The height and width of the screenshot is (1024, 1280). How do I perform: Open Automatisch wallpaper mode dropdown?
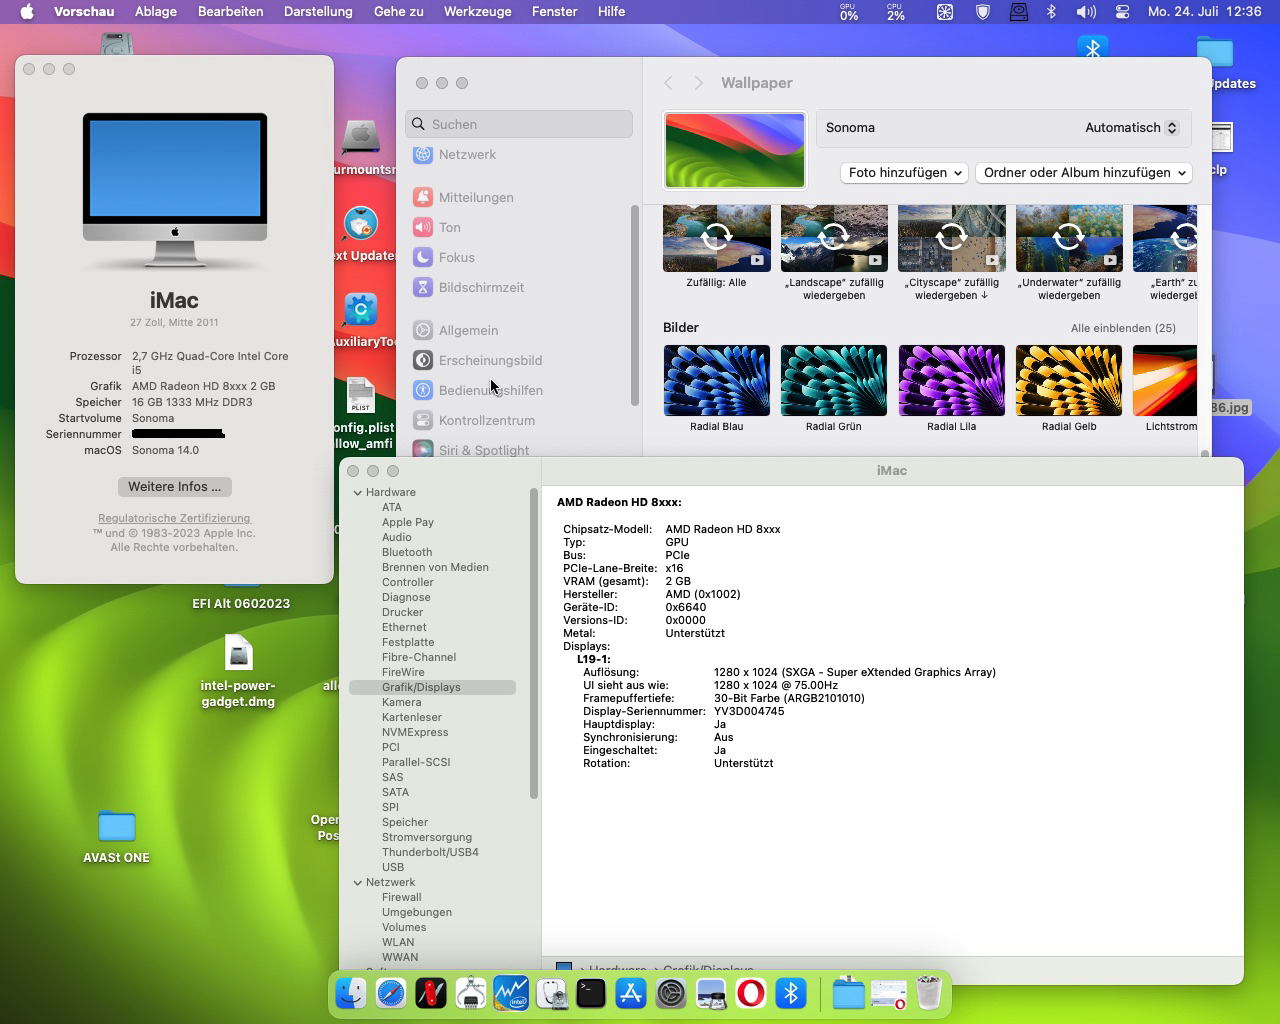click(x=1132, y=127)
